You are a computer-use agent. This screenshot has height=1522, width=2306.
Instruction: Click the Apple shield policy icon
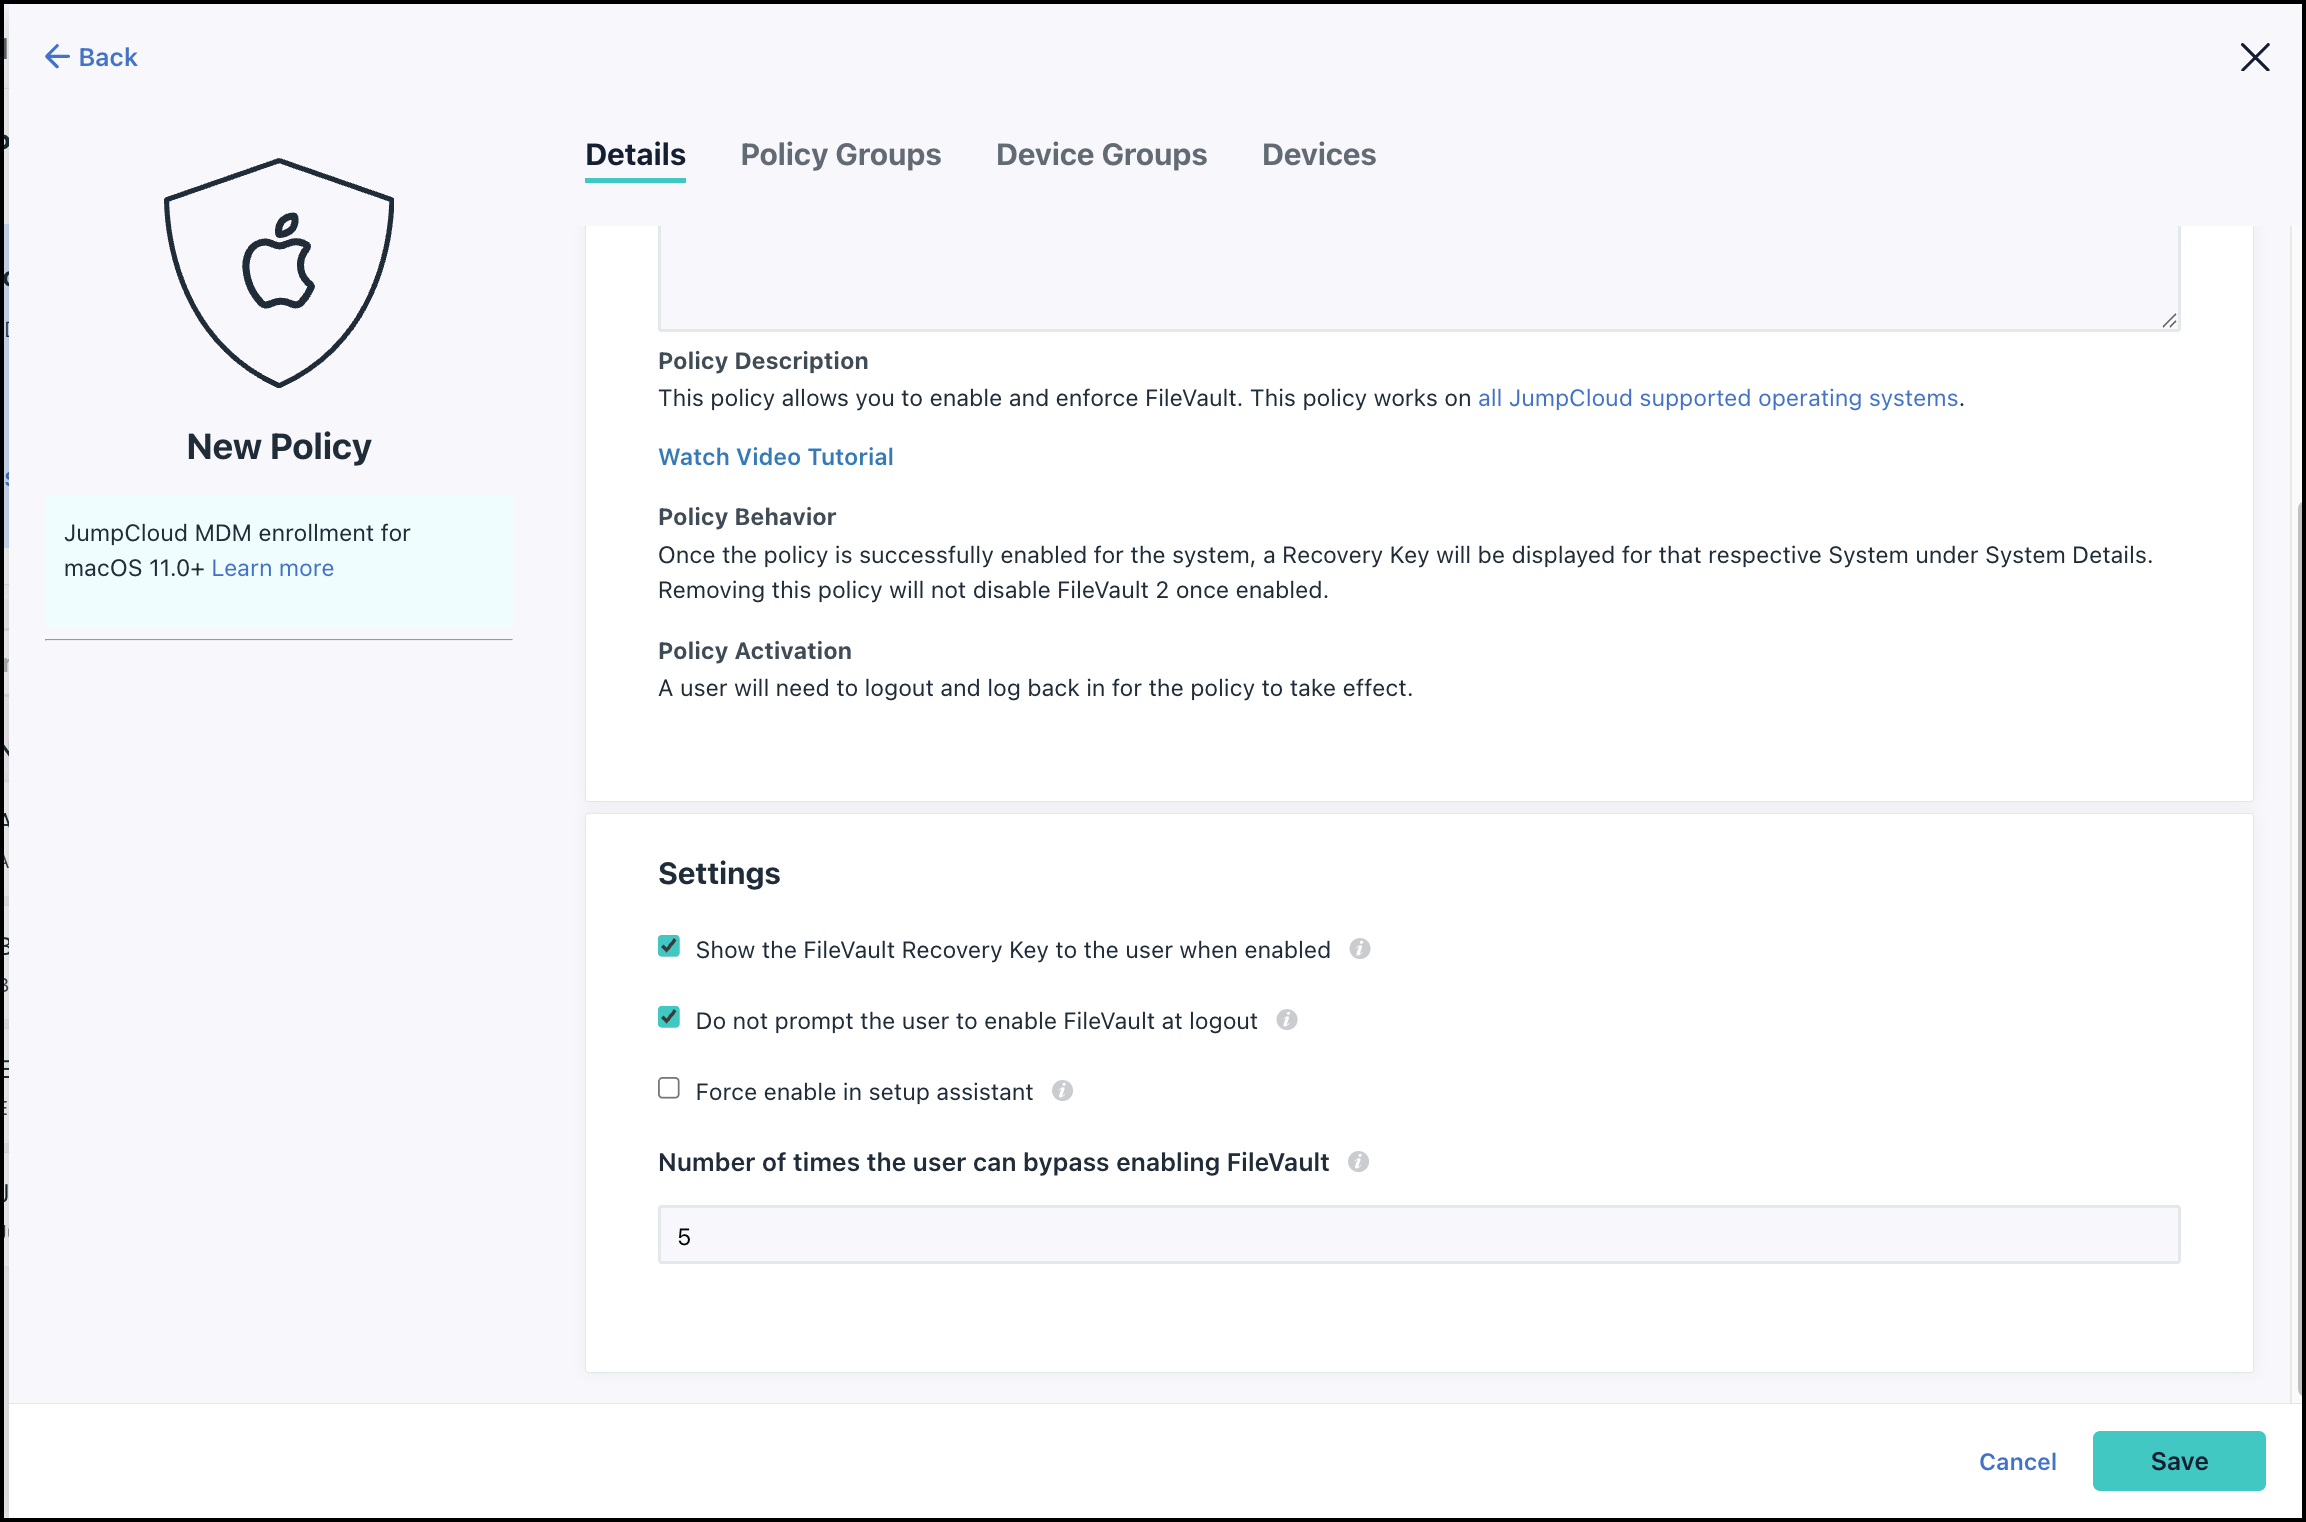[279, 273]
